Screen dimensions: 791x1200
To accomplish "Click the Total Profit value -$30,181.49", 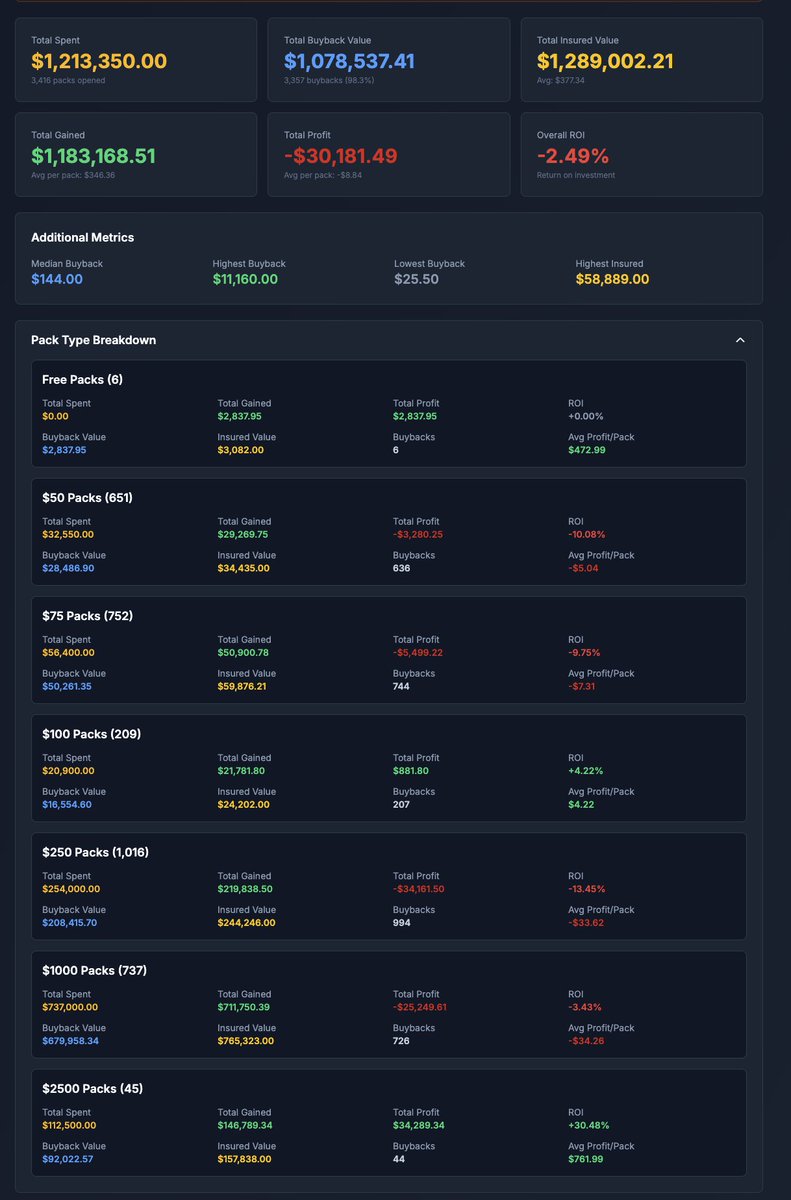I will point(341,156).
